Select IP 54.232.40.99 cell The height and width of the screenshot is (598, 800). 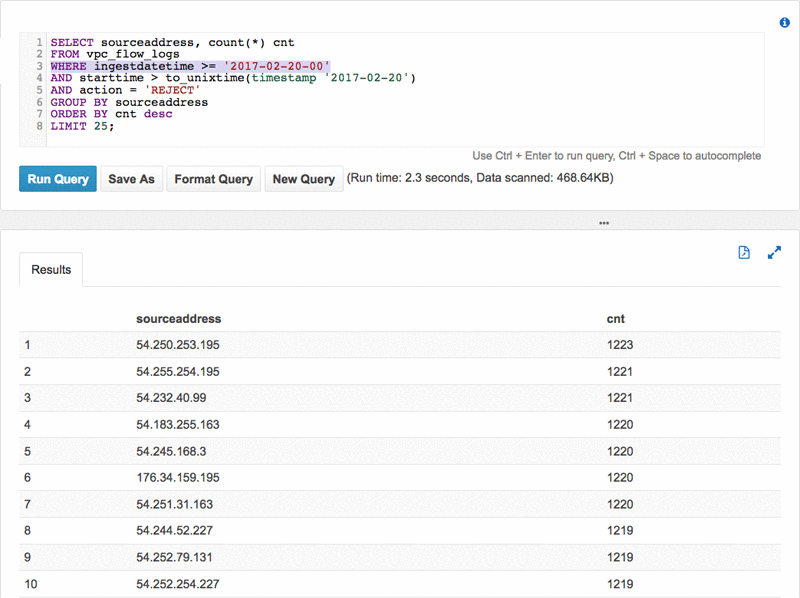(x=171, y=398)
